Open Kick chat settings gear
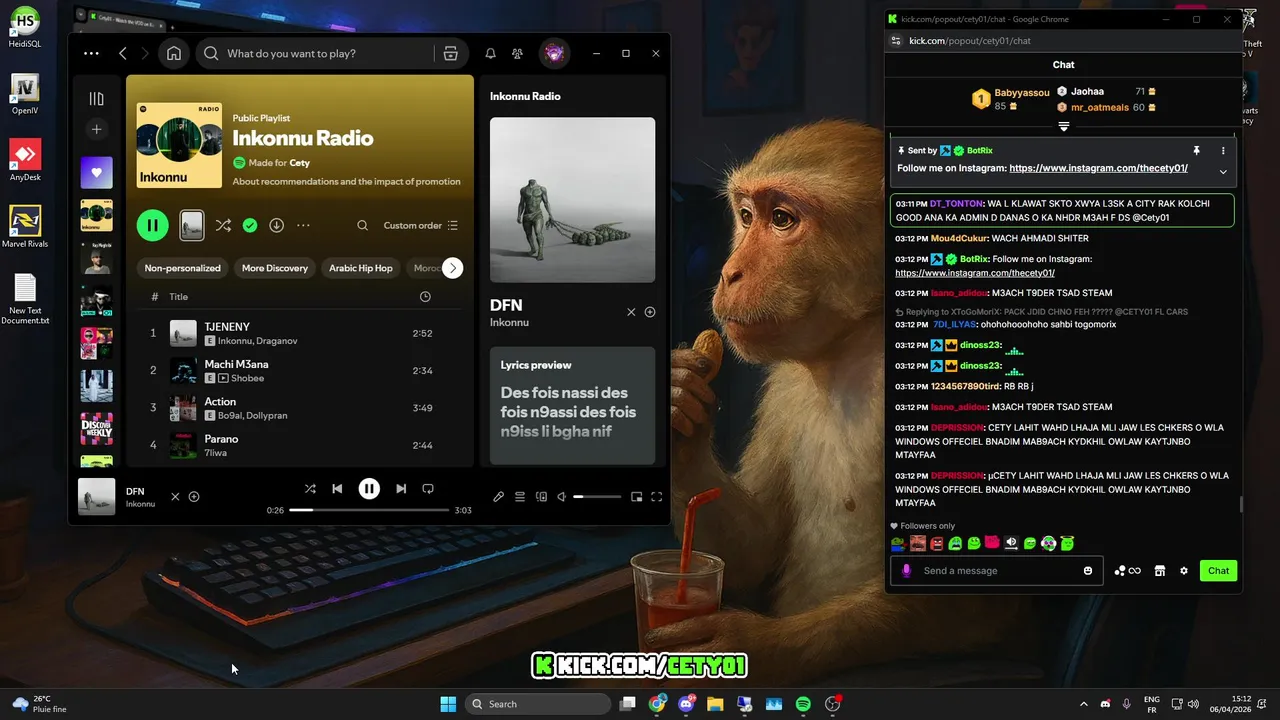Image resolution: width=1280 pixels, height=720 pixels. [x=1184, y=571]
